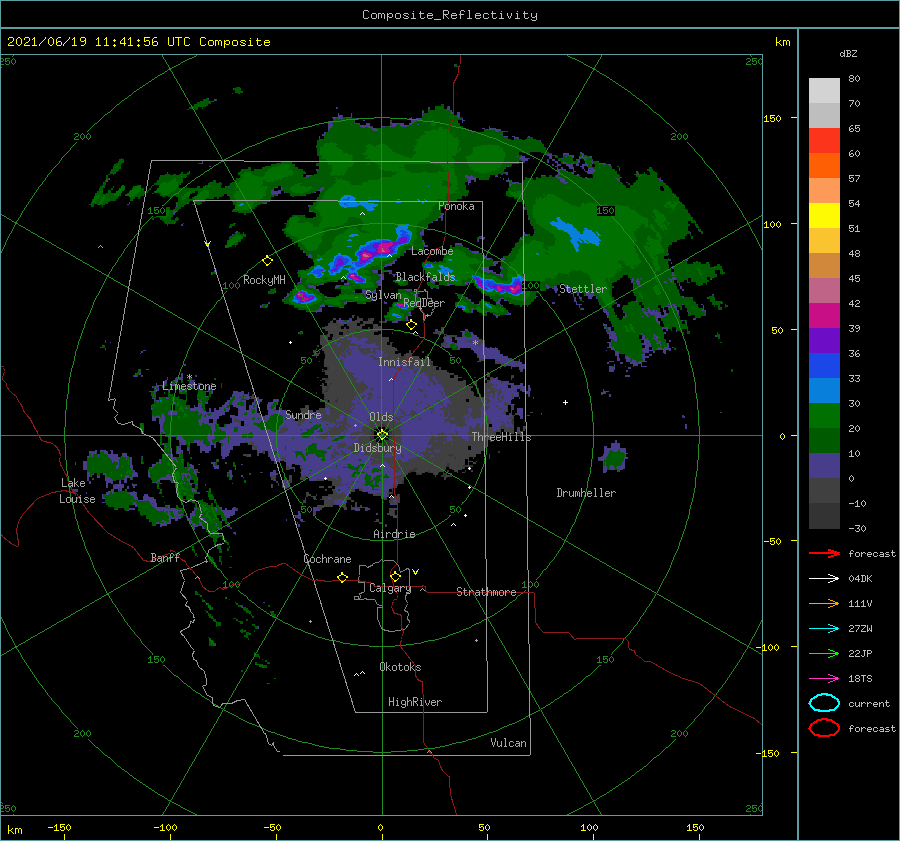The image size is (900, 841).
Task: Click the Drumheller label
Action: [586, 493]
